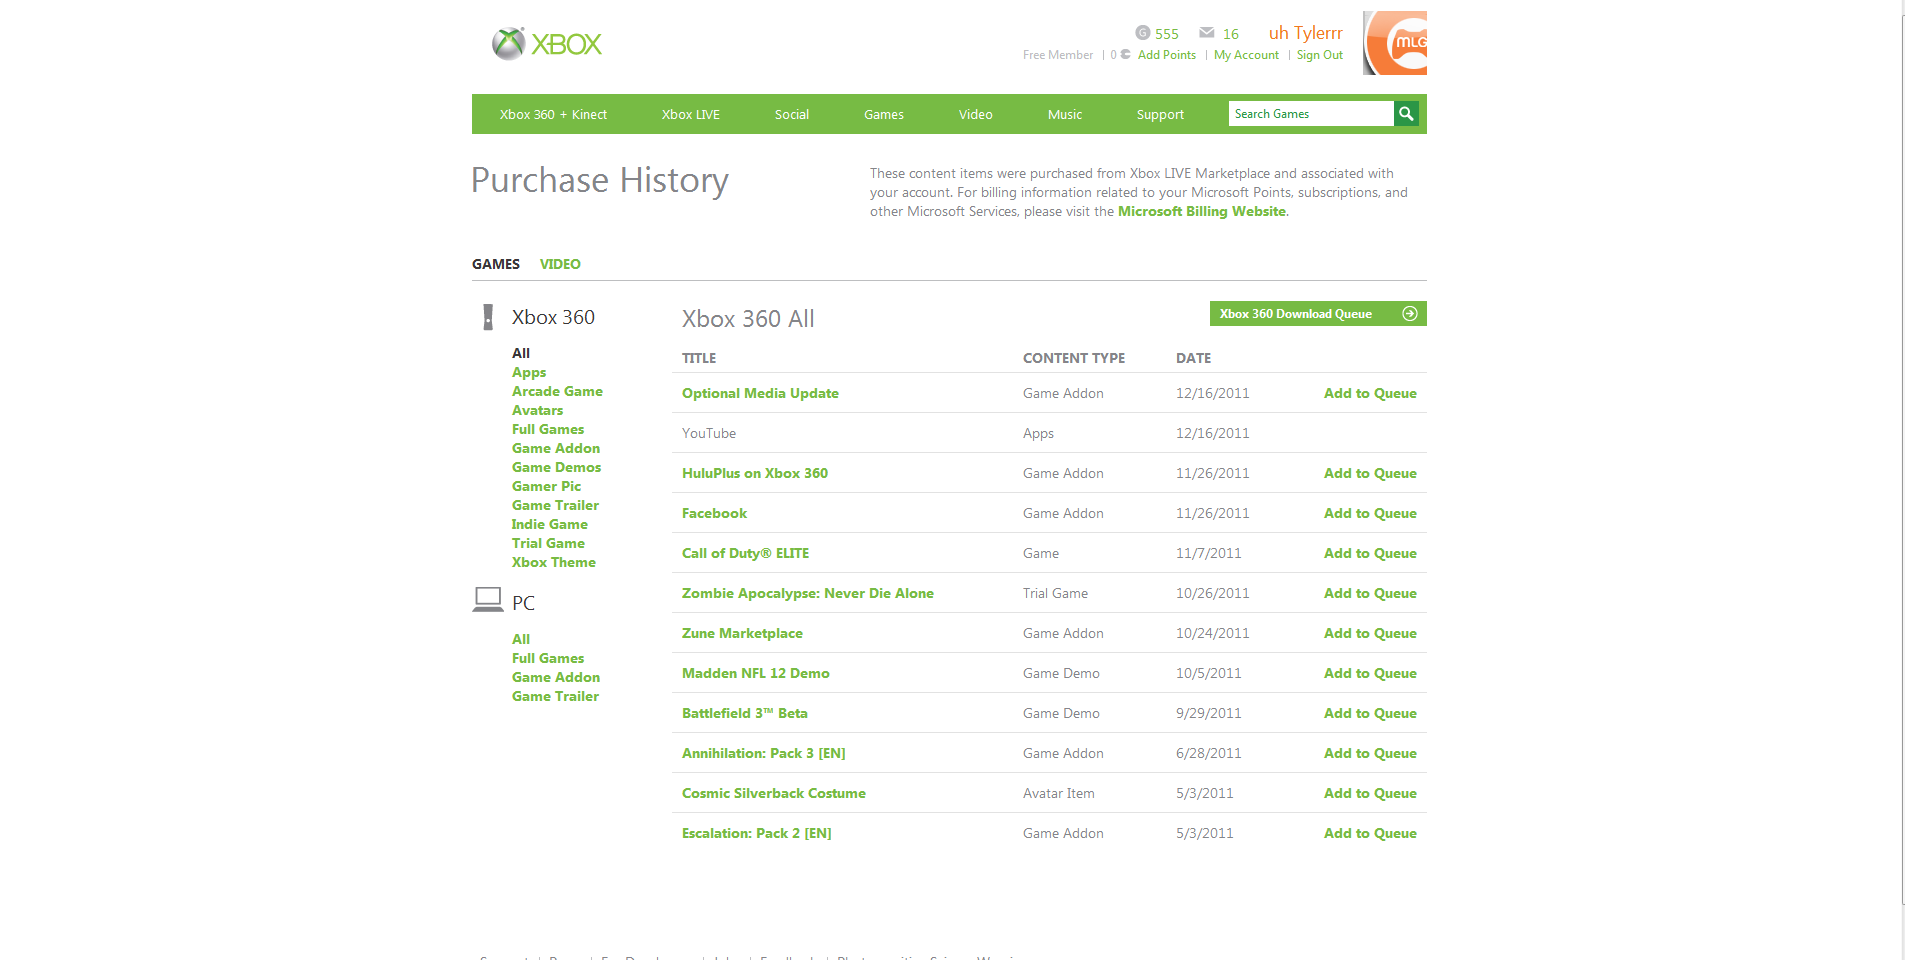The width and height of the screenshot is (1905, 960).
Task: Add Facebook to queue
Action: pyautogui.click(x=1370, y=513)
